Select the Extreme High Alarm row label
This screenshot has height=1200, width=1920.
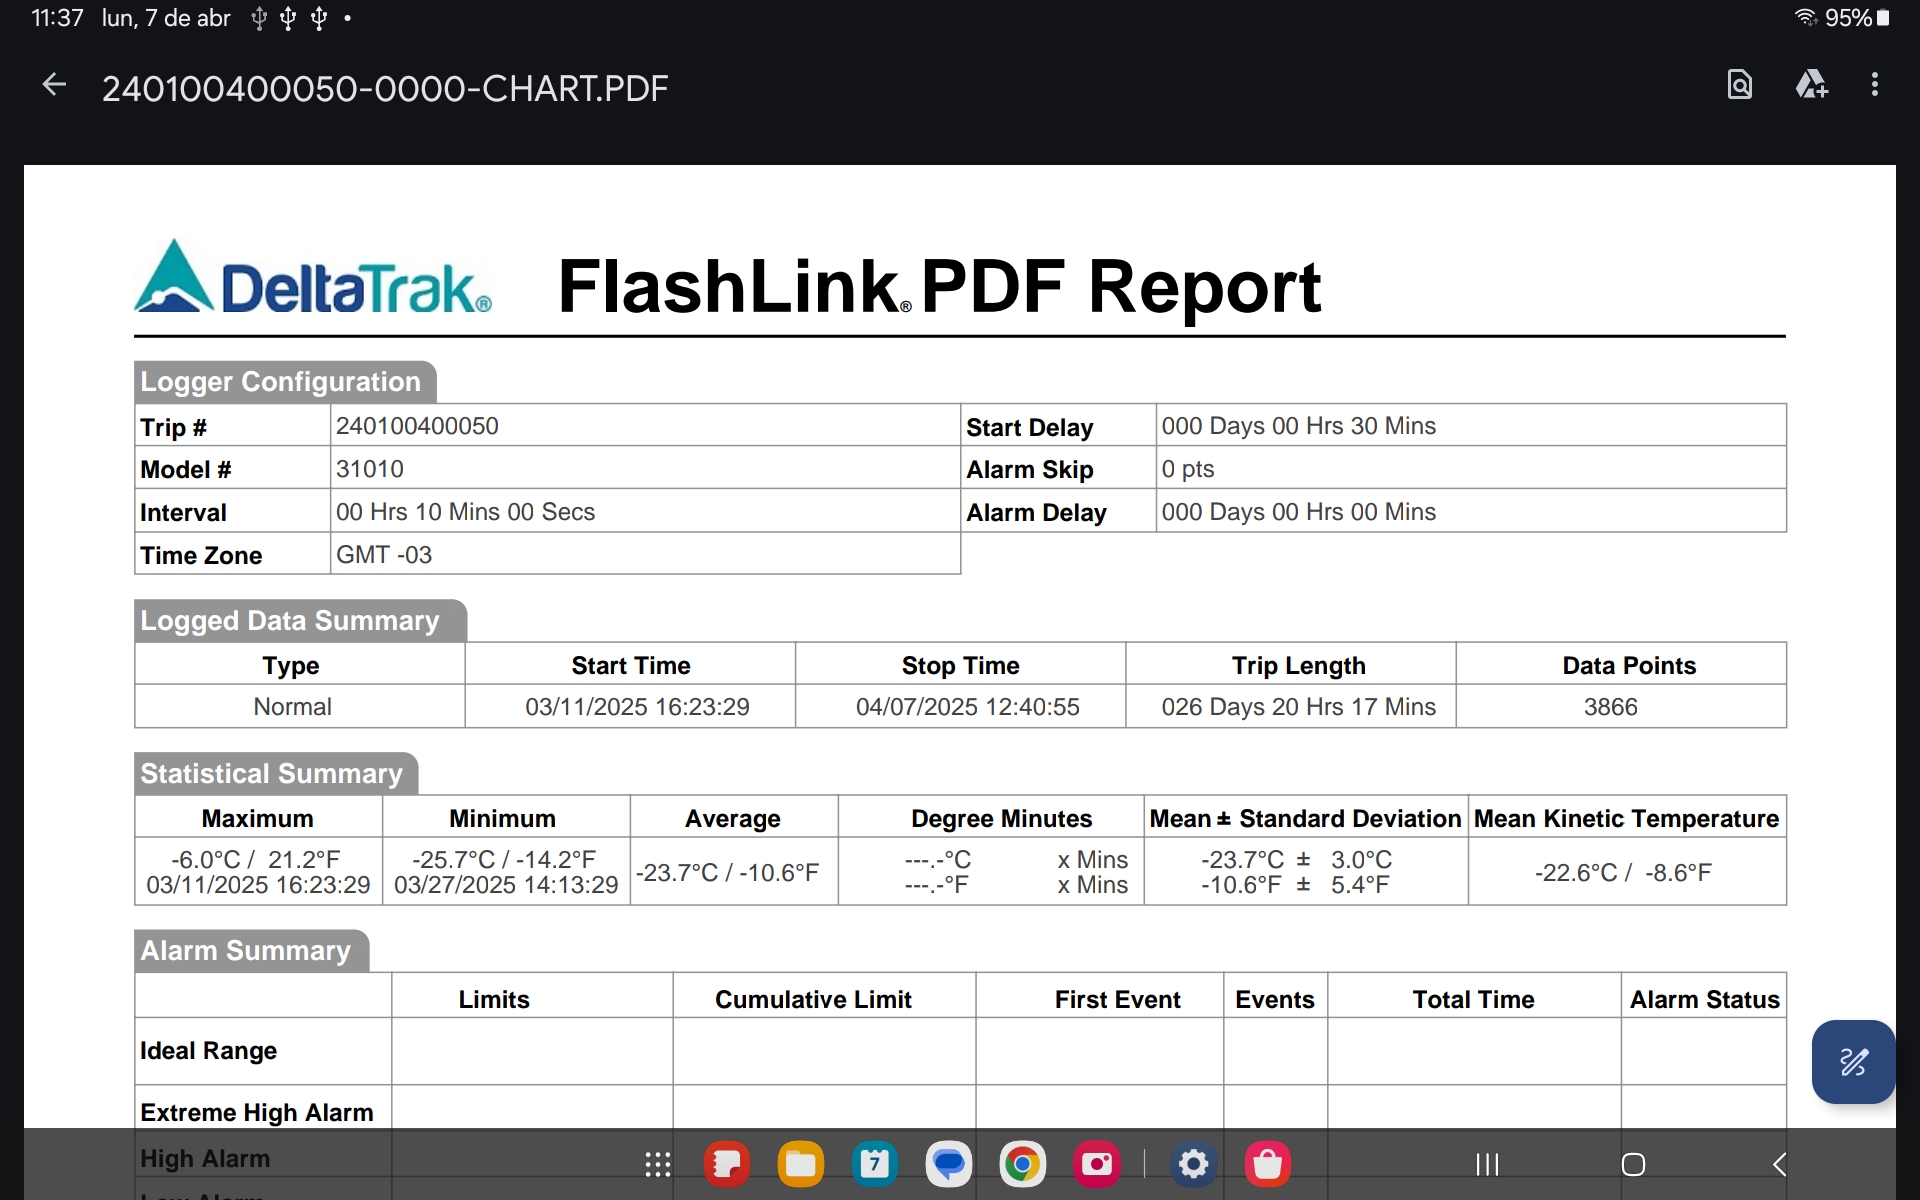coord(257,1113)
